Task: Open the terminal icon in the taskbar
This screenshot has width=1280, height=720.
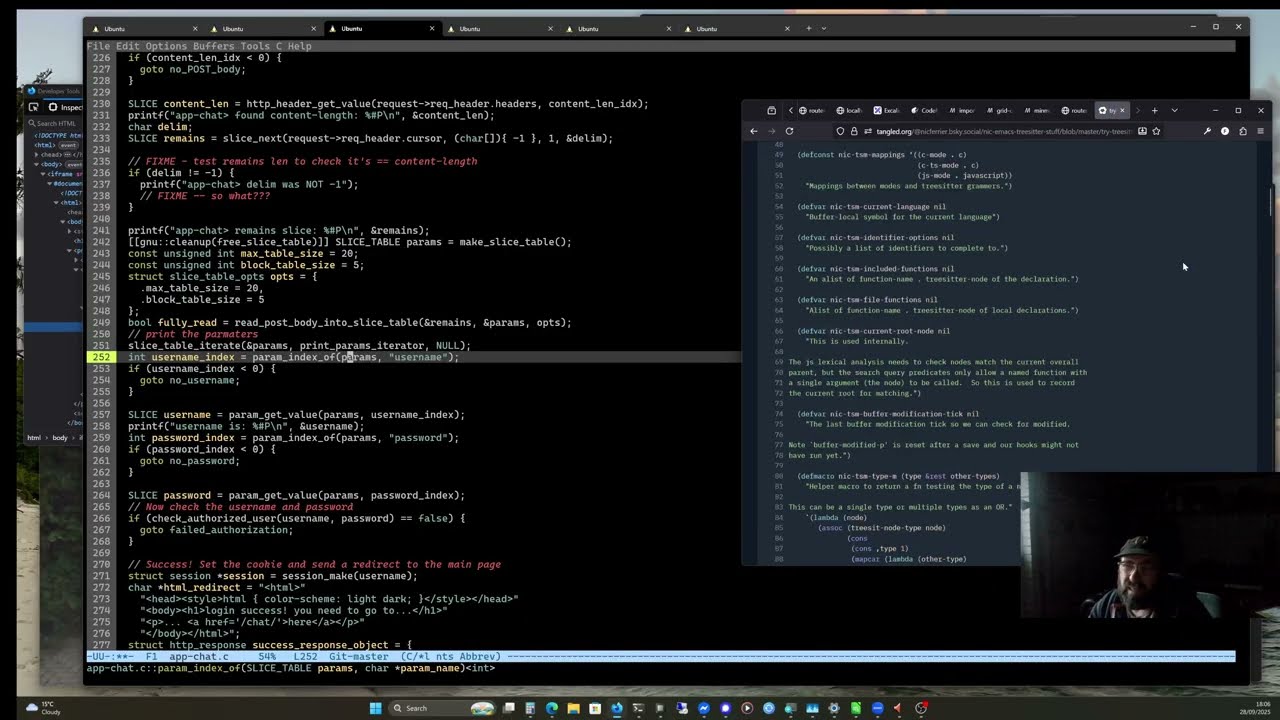Action: click(x=638, y=708)
